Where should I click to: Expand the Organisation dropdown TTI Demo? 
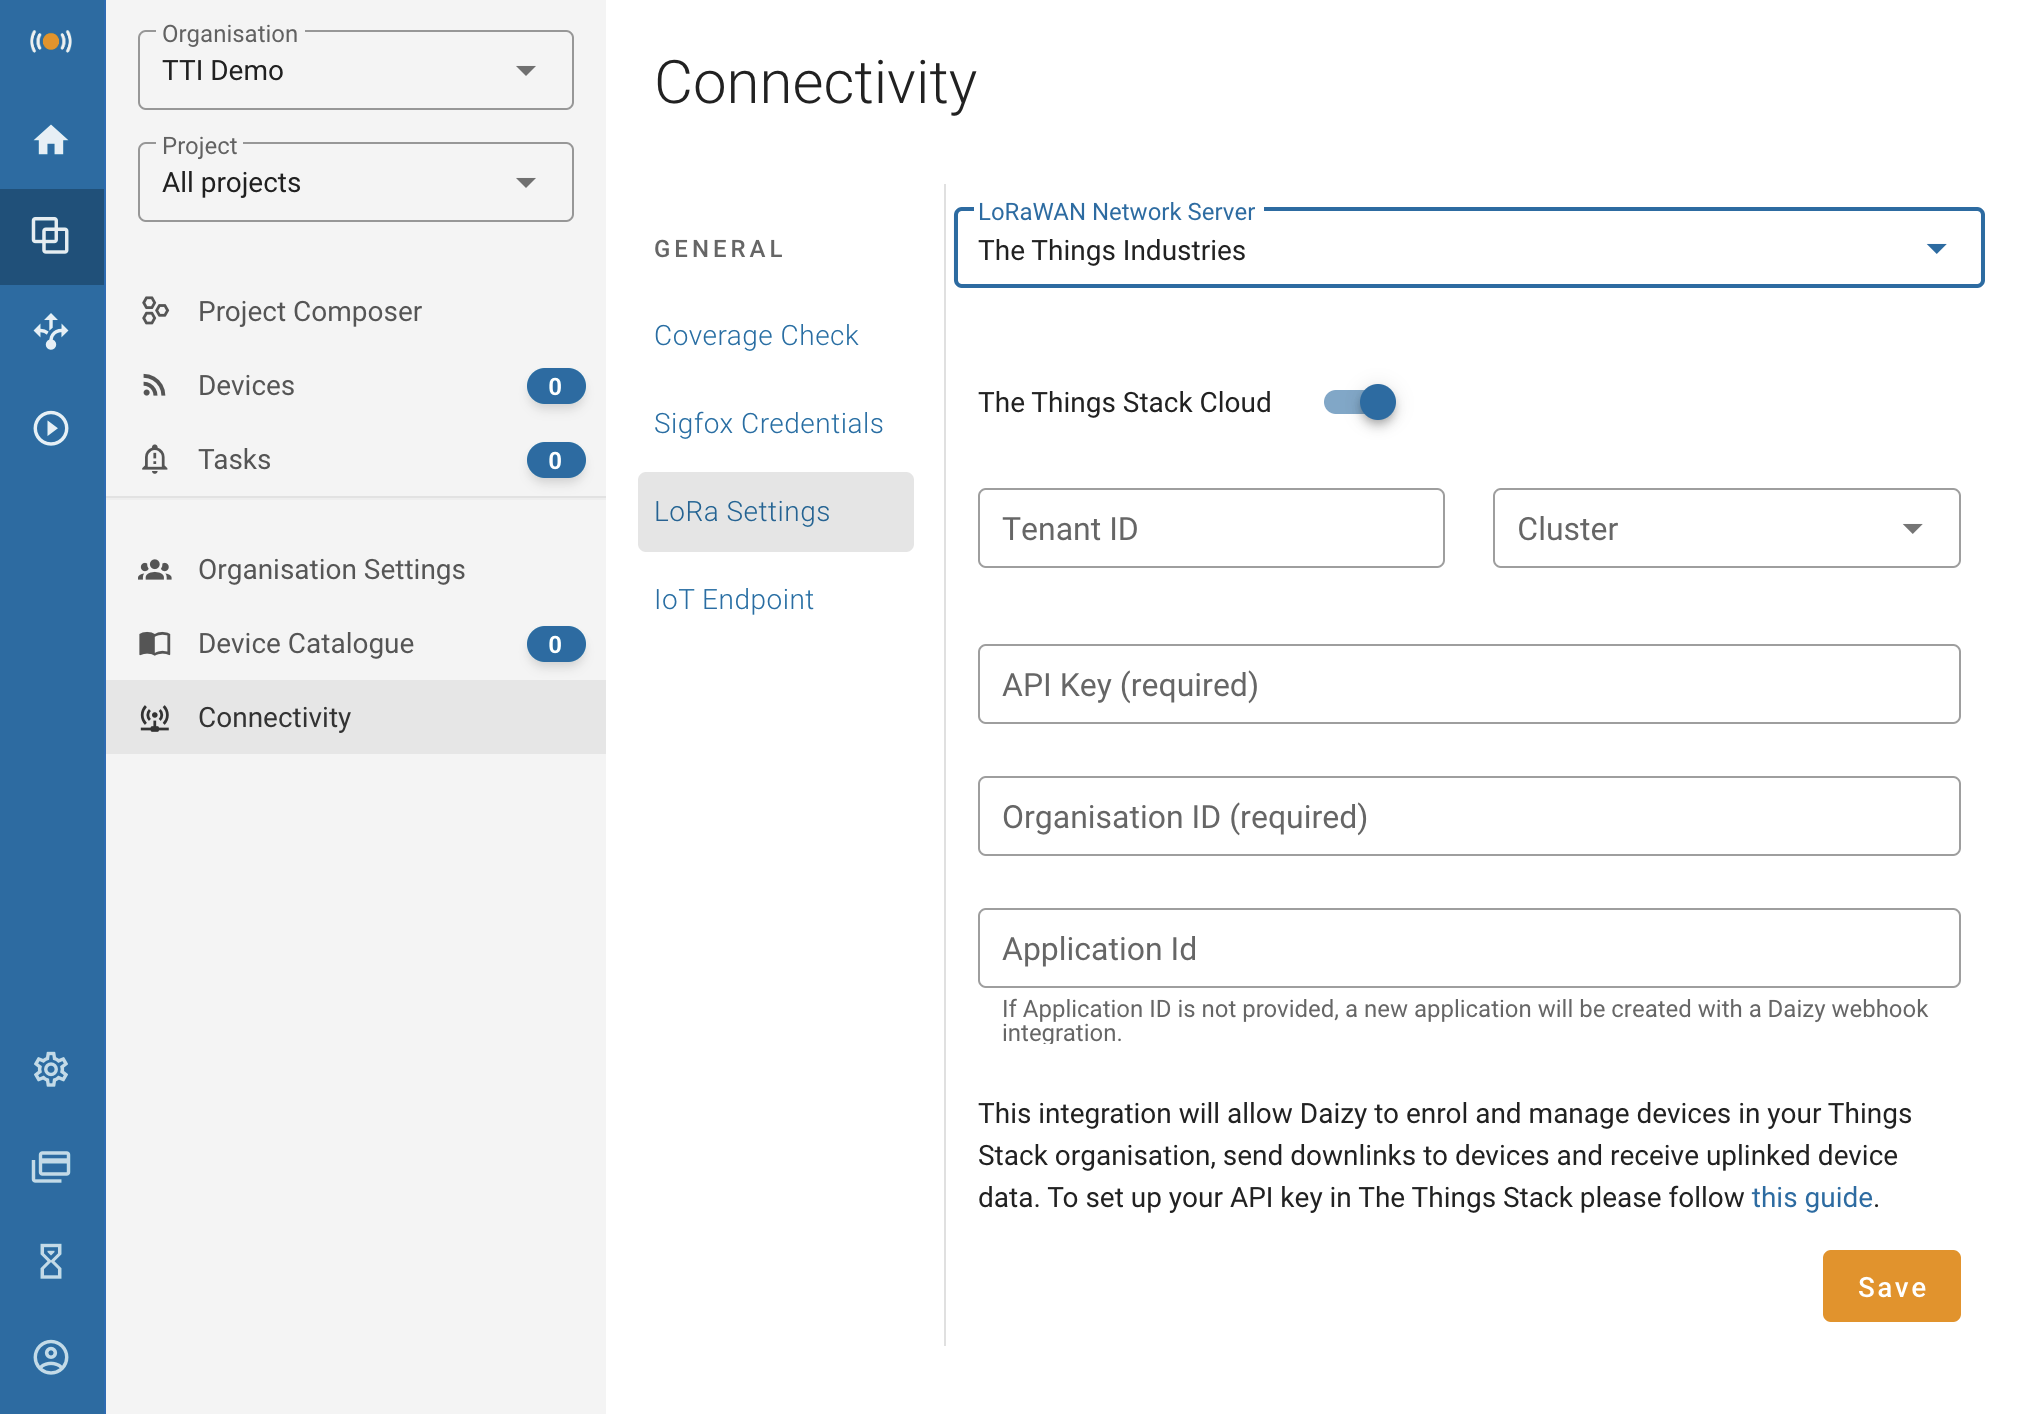point(355,70)
